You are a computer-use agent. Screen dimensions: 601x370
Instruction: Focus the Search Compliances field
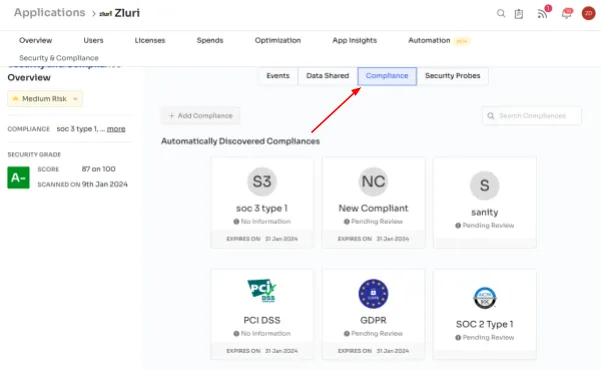[x=532, y=116]
